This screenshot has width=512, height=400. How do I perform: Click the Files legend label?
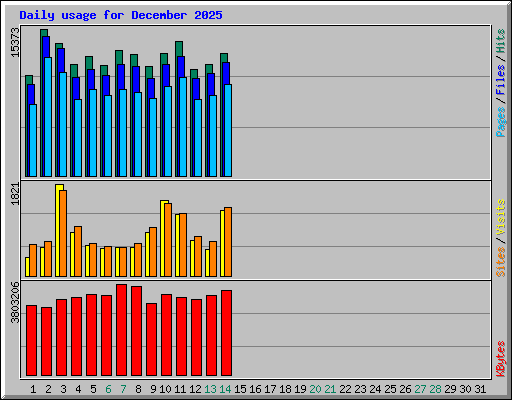(x=501, y=80)
